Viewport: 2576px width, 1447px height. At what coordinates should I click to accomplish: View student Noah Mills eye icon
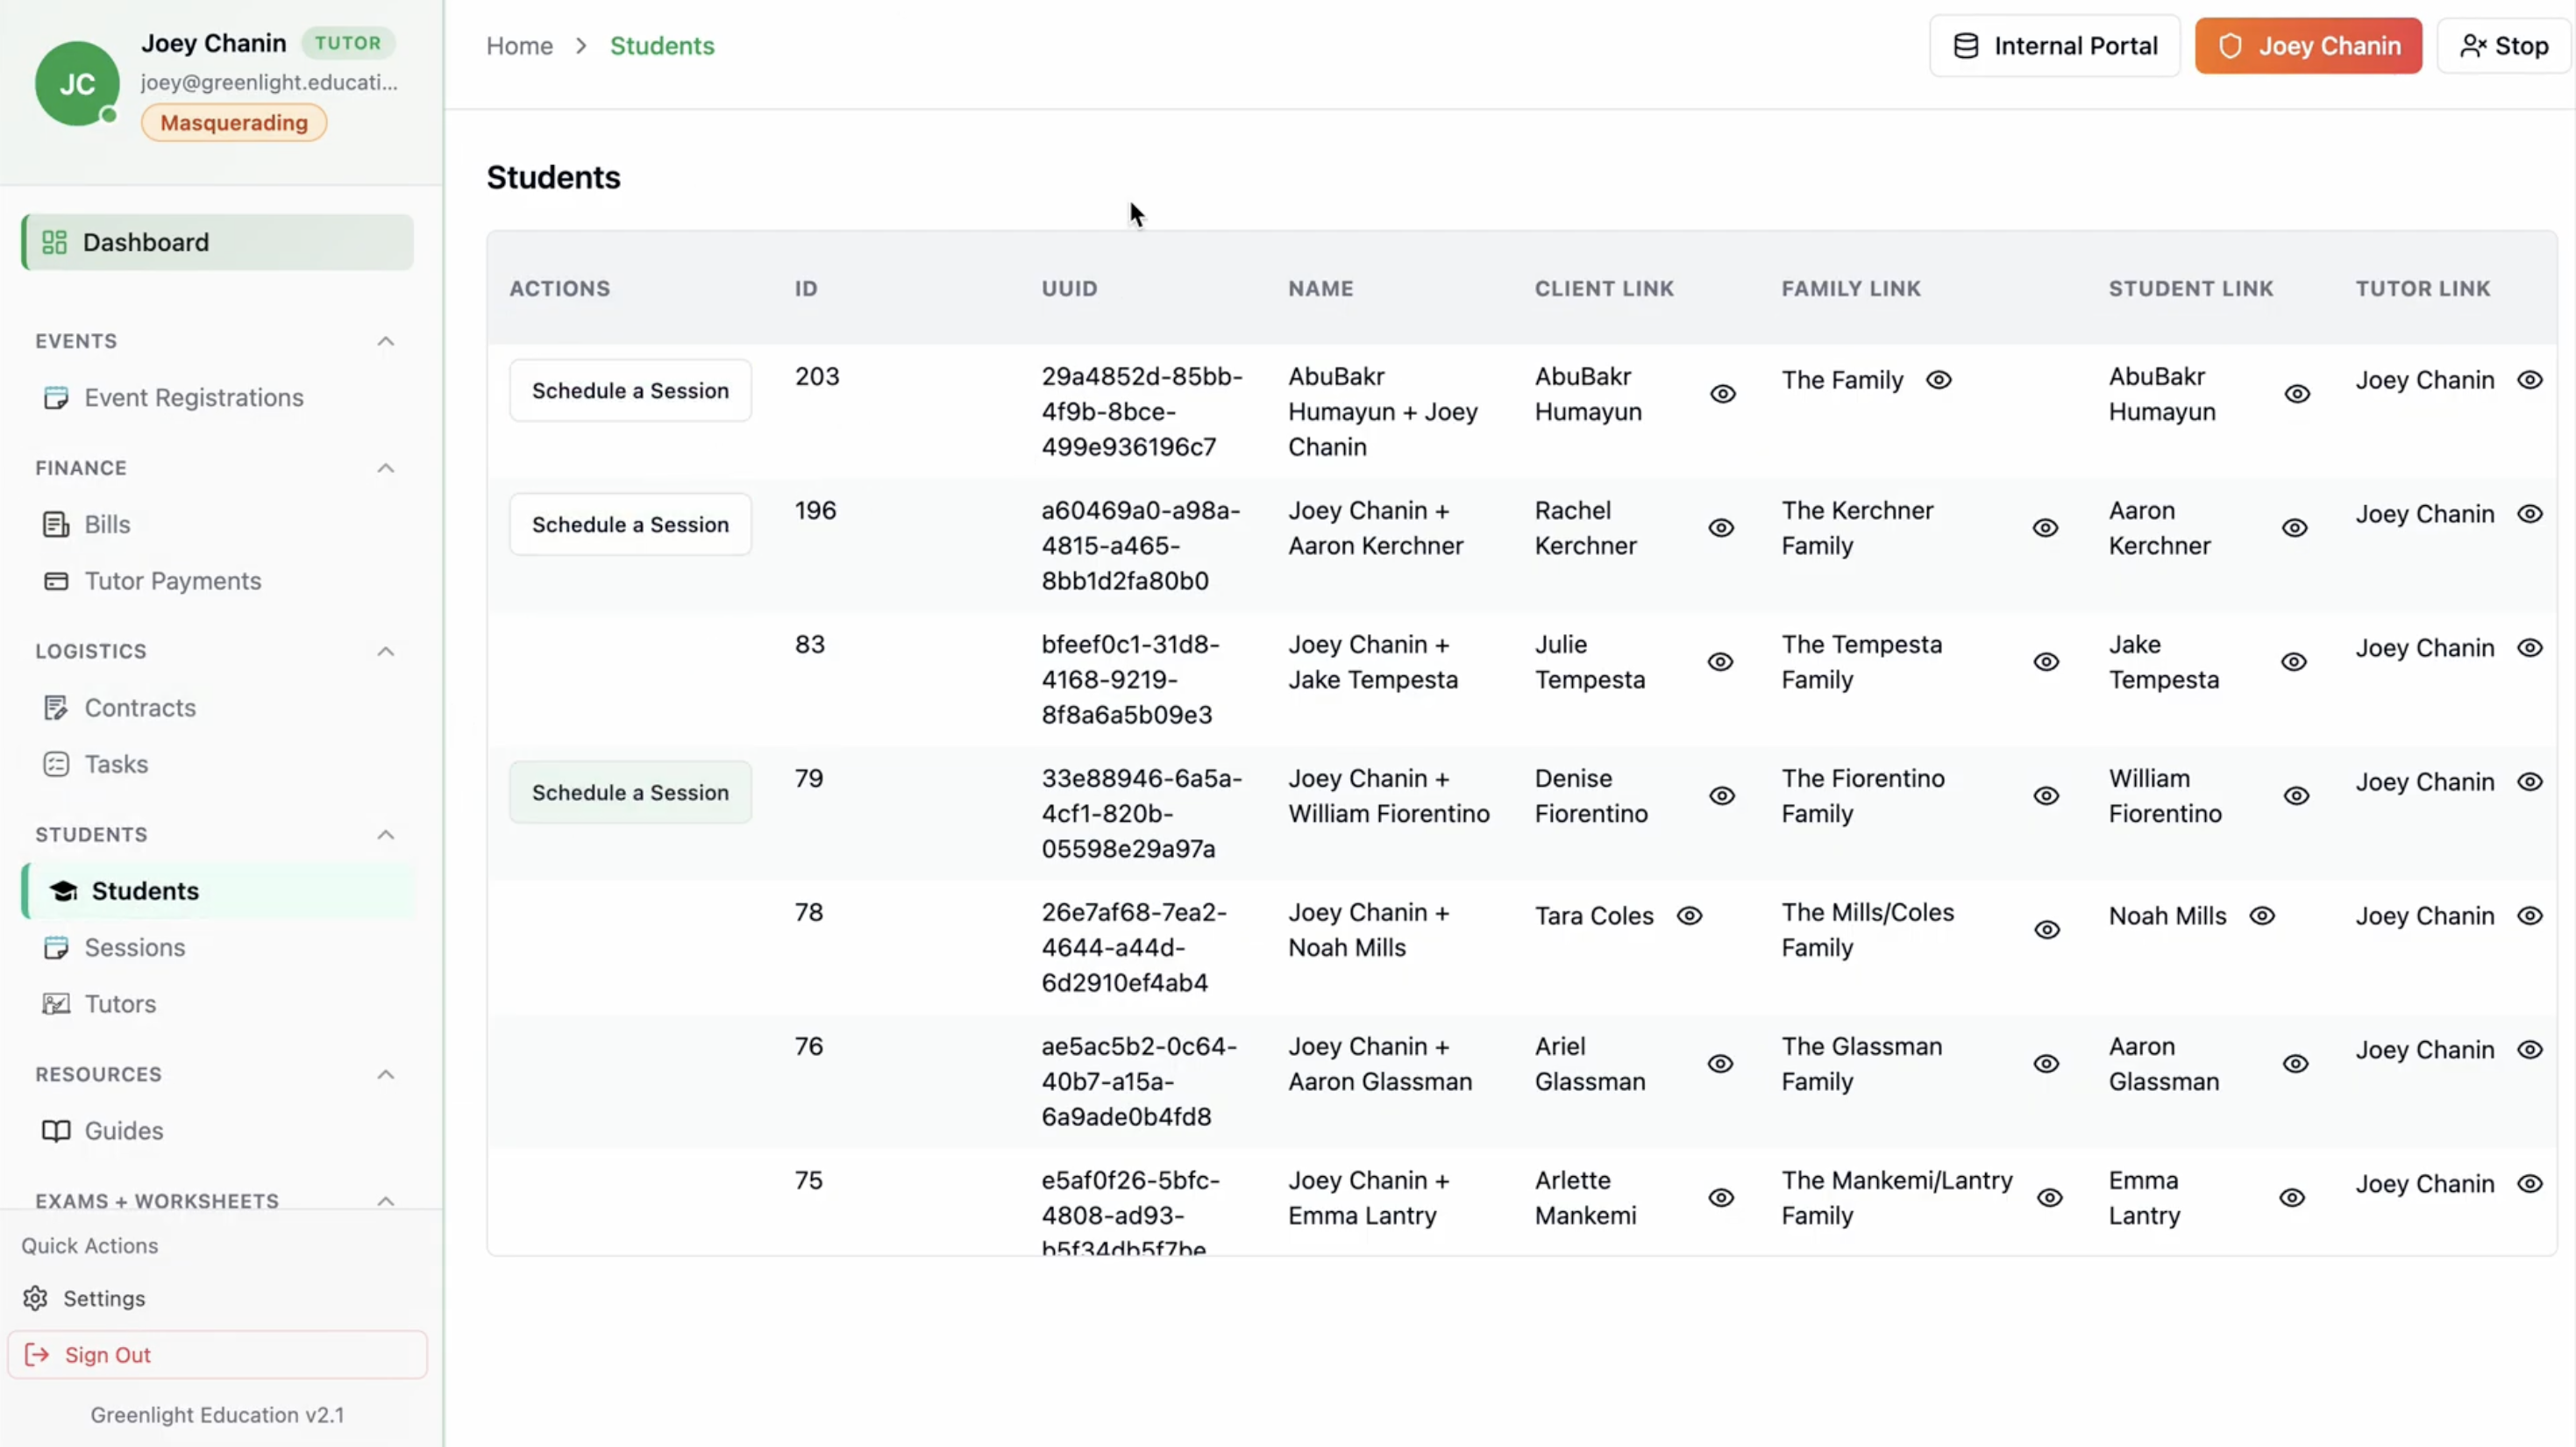2262,916
